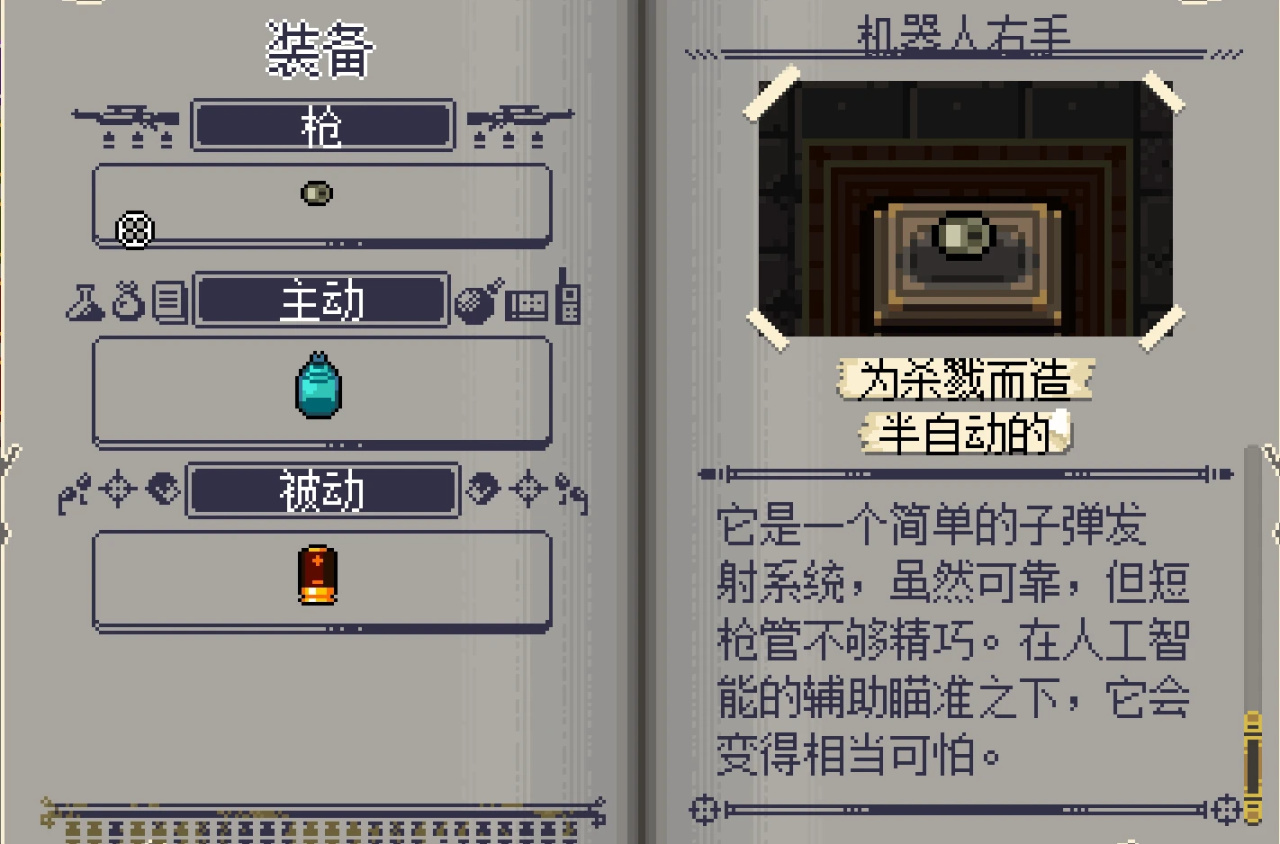Screen dimensions: 1280x844
Task: Click the bomb icon right of 主动
Action: [479, 301]
